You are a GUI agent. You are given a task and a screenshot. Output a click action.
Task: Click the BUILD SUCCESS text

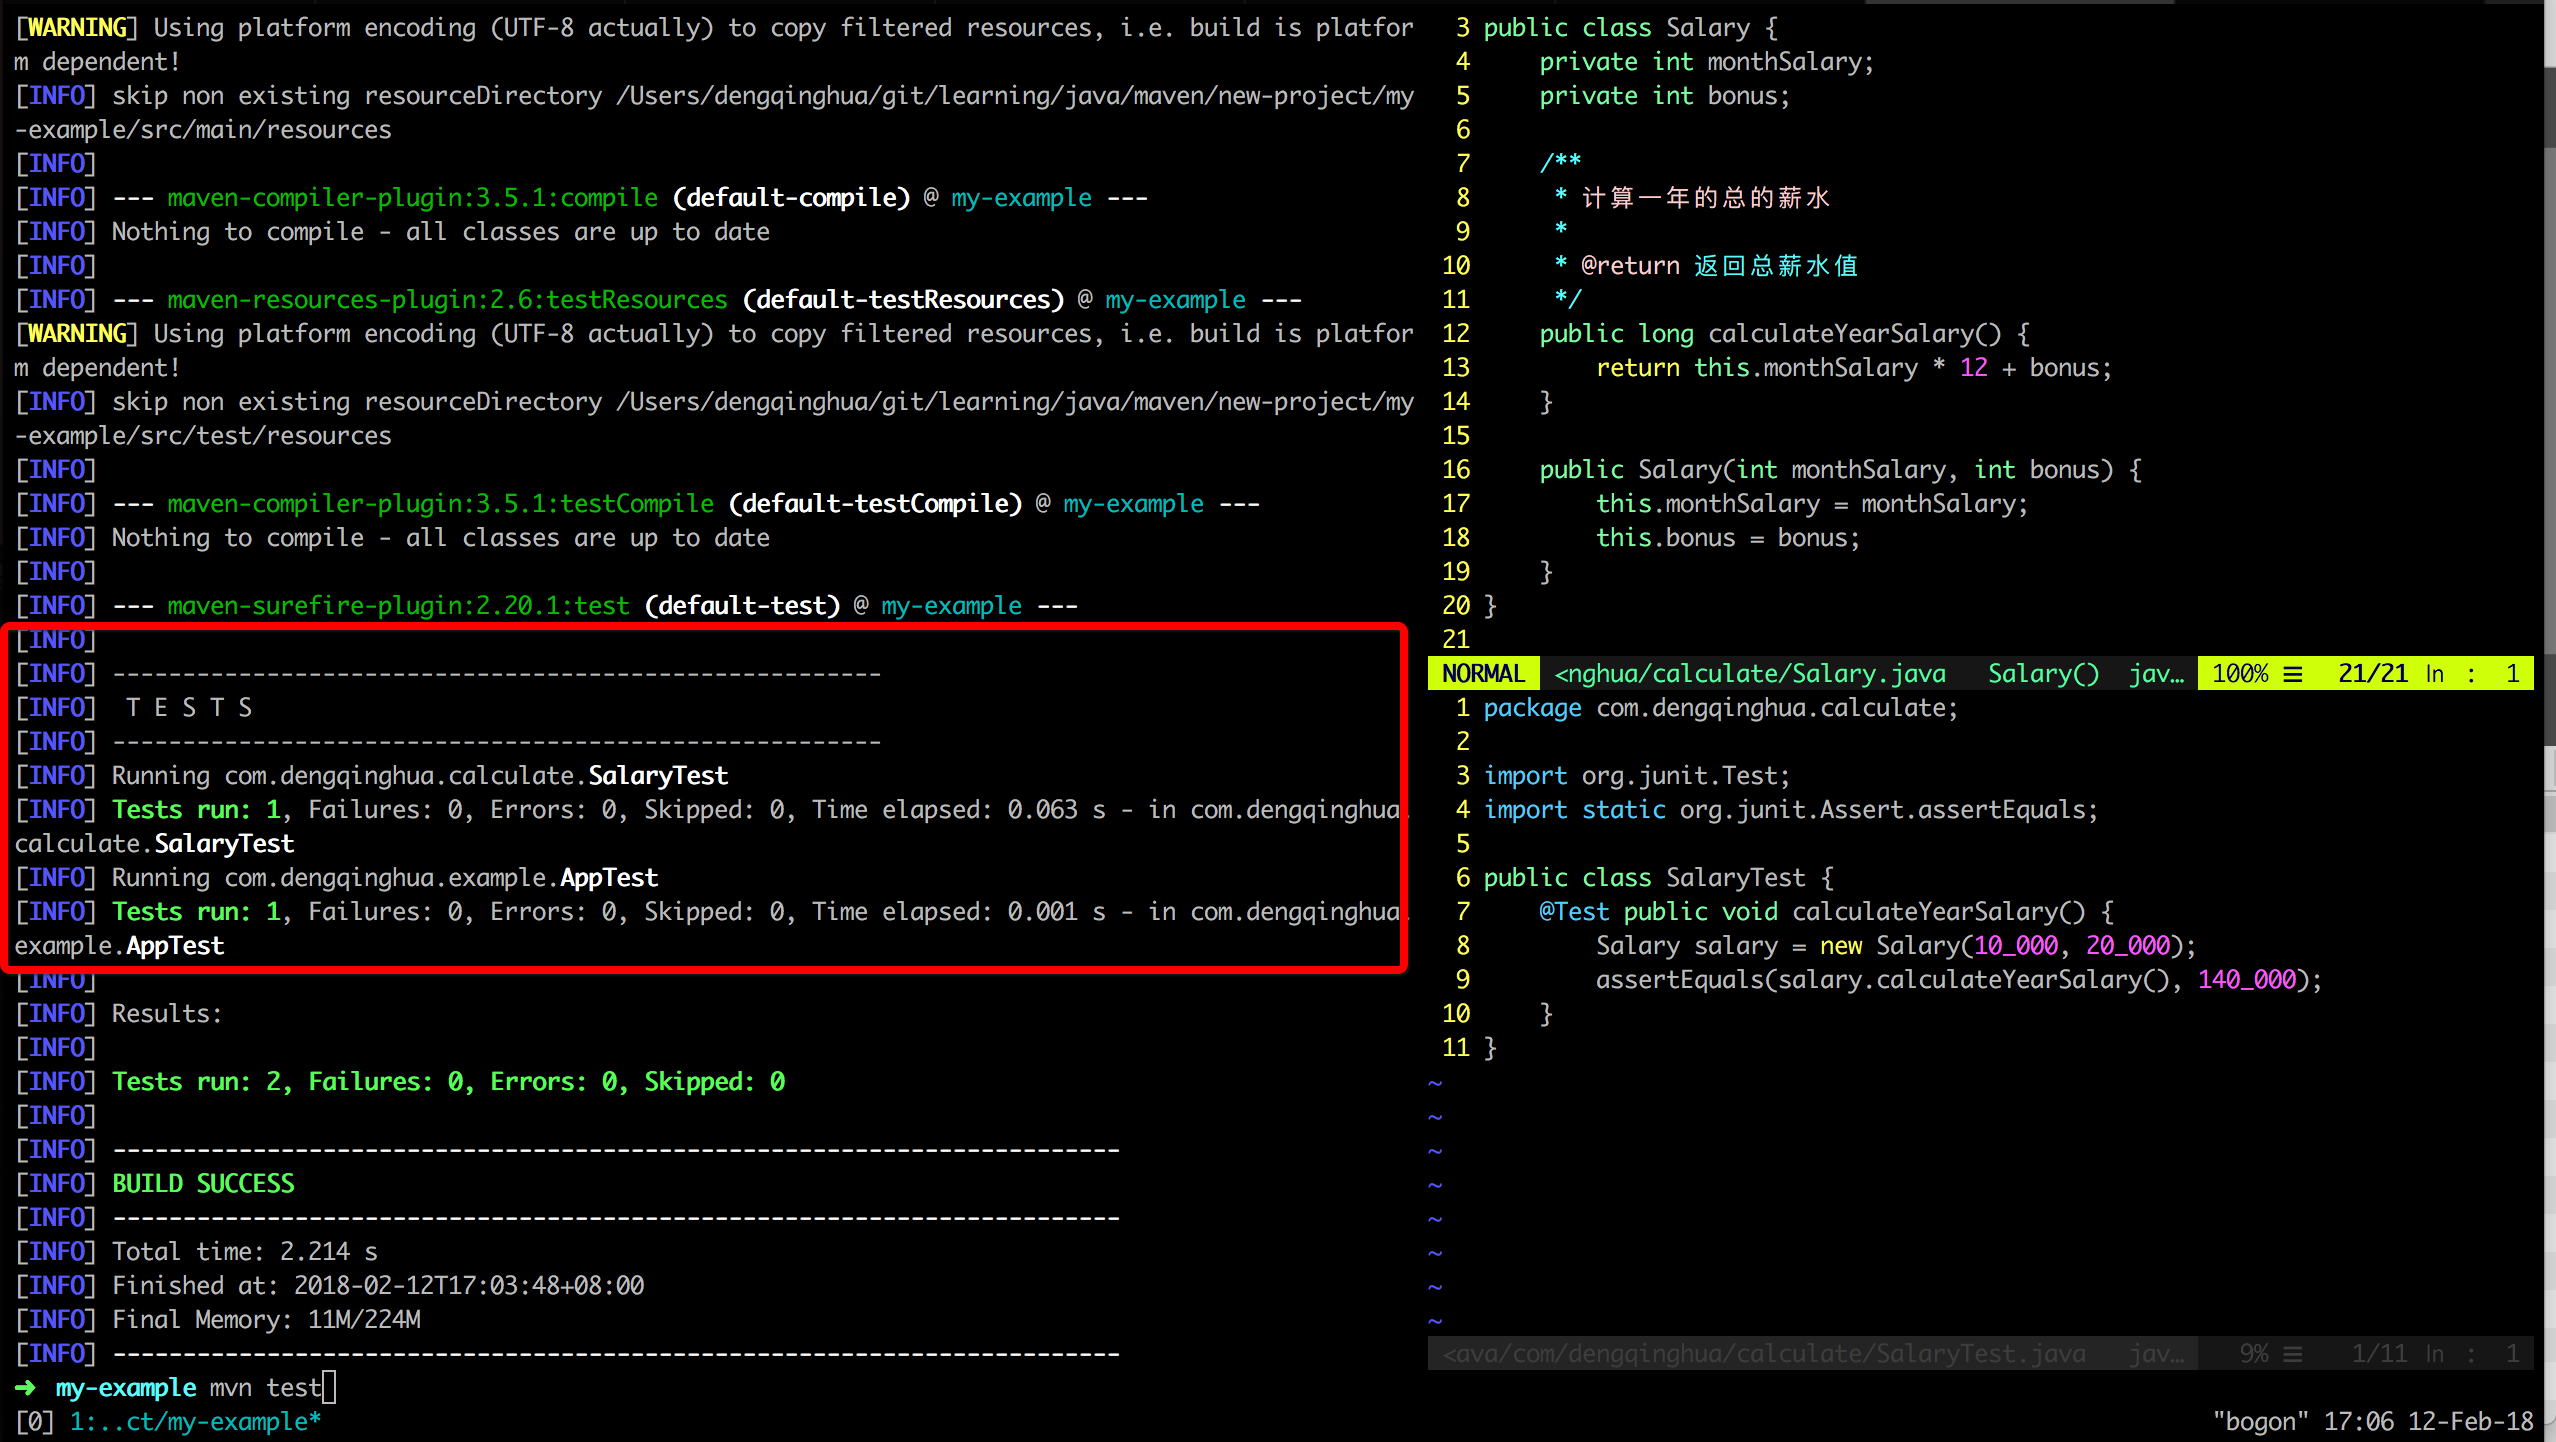pos(203,1184)
